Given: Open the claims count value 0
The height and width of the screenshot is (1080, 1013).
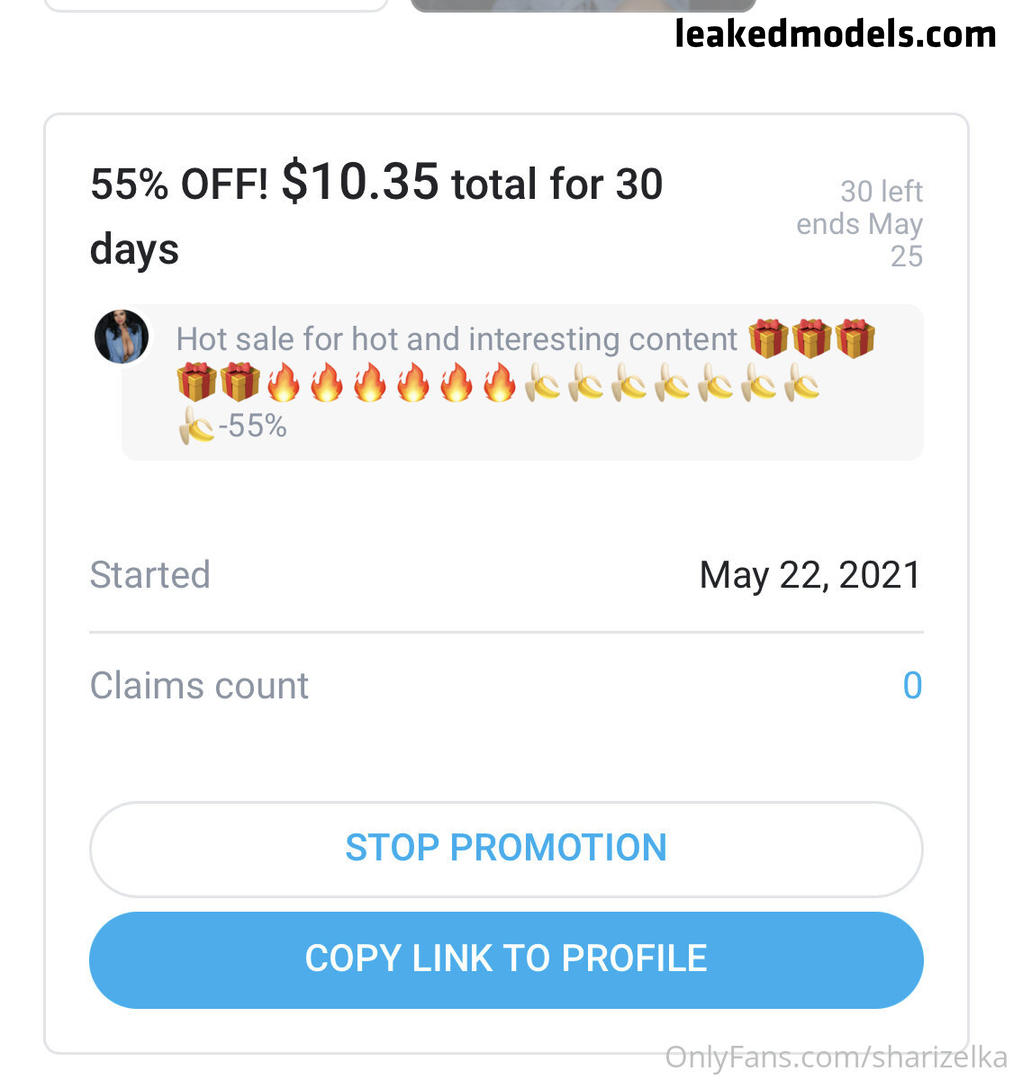Looking at the screenshot, I should tap(911, 686).
